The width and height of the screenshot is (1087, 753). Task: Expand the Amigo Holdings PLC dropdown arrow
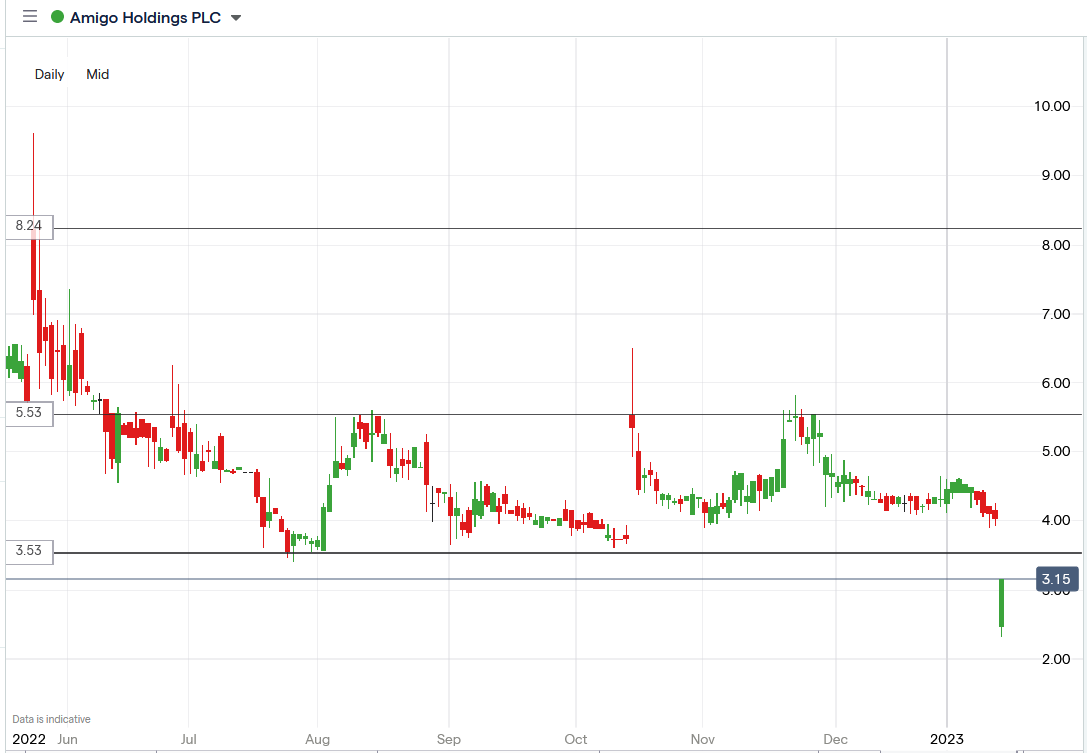(236, 18)
